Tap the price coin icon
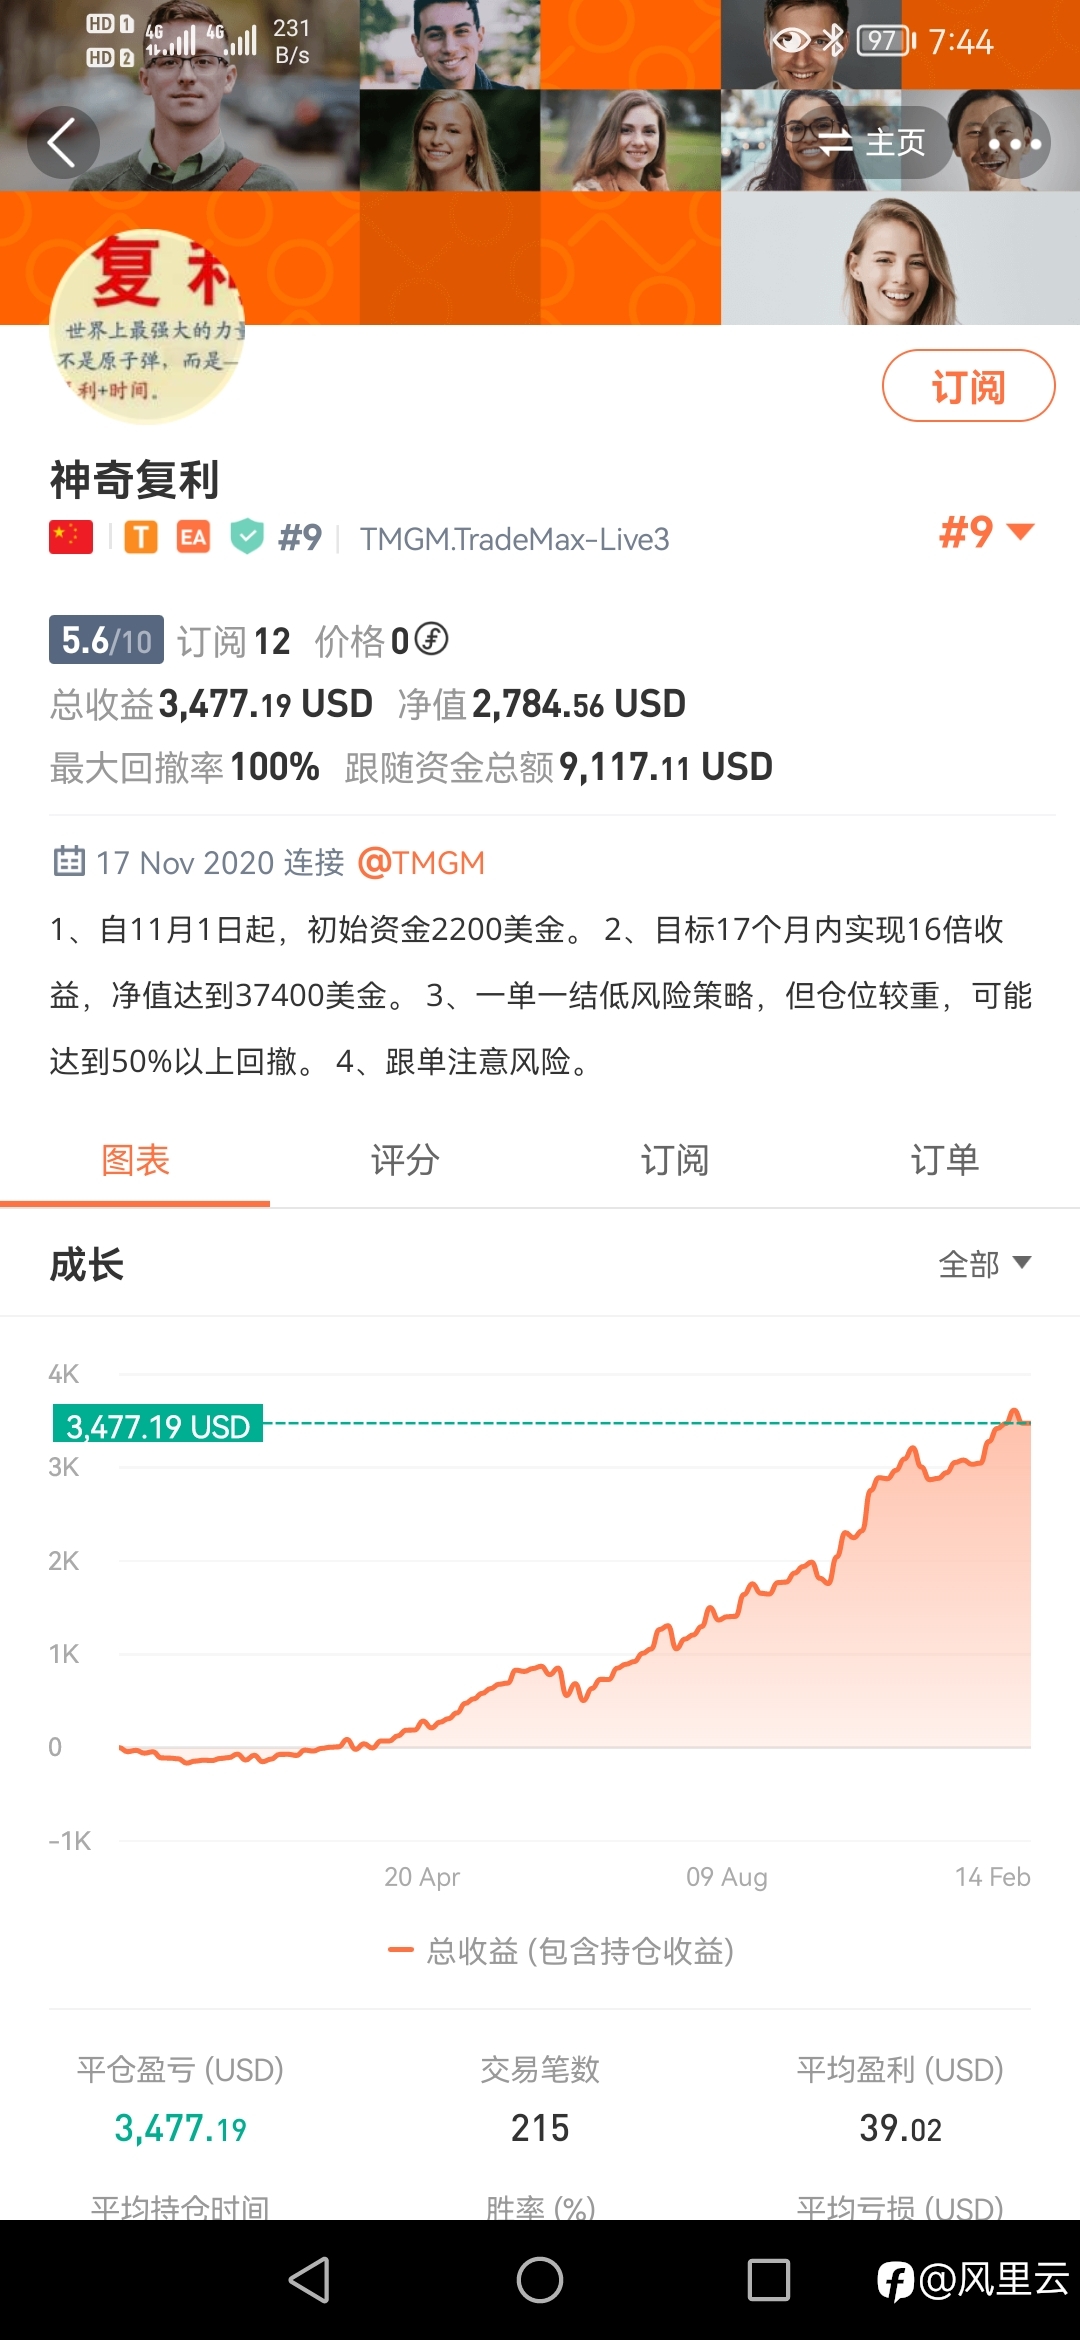This screenshot has width=1080, height=2340. click(x=431, y=639)
